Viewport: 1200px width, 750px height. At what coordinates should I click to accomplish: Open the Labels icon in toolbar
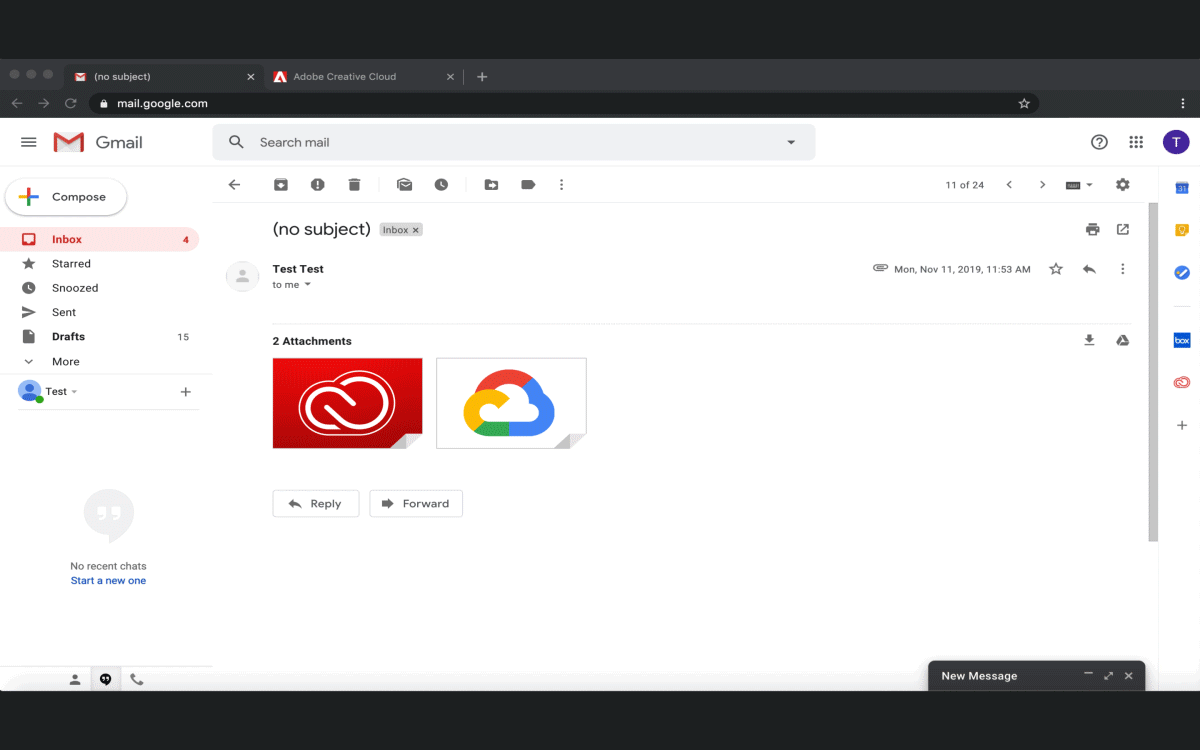[x=528, y=185]
